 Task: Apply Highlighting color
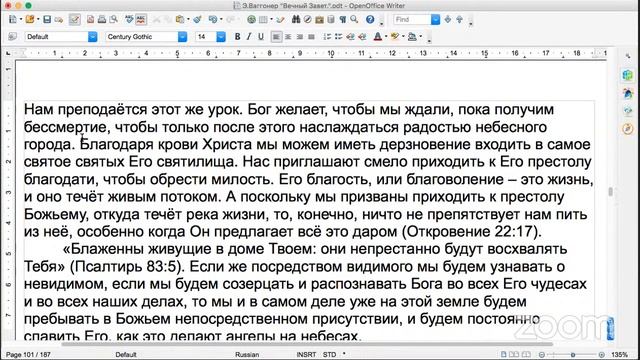395,37
